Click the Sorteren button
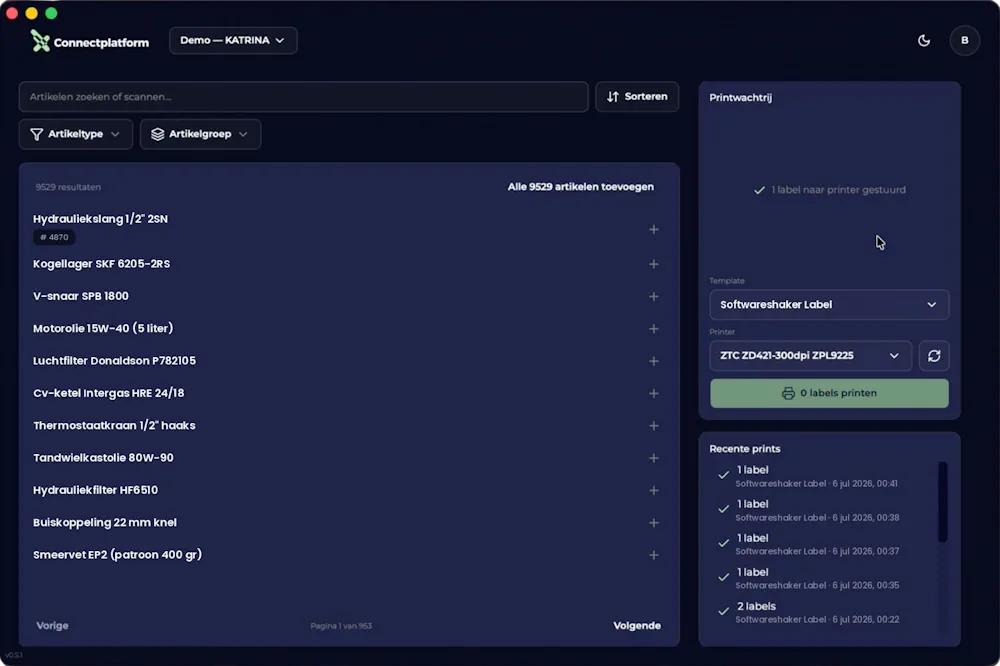This screenshot has width=1000, height=666. coord(636,96)
